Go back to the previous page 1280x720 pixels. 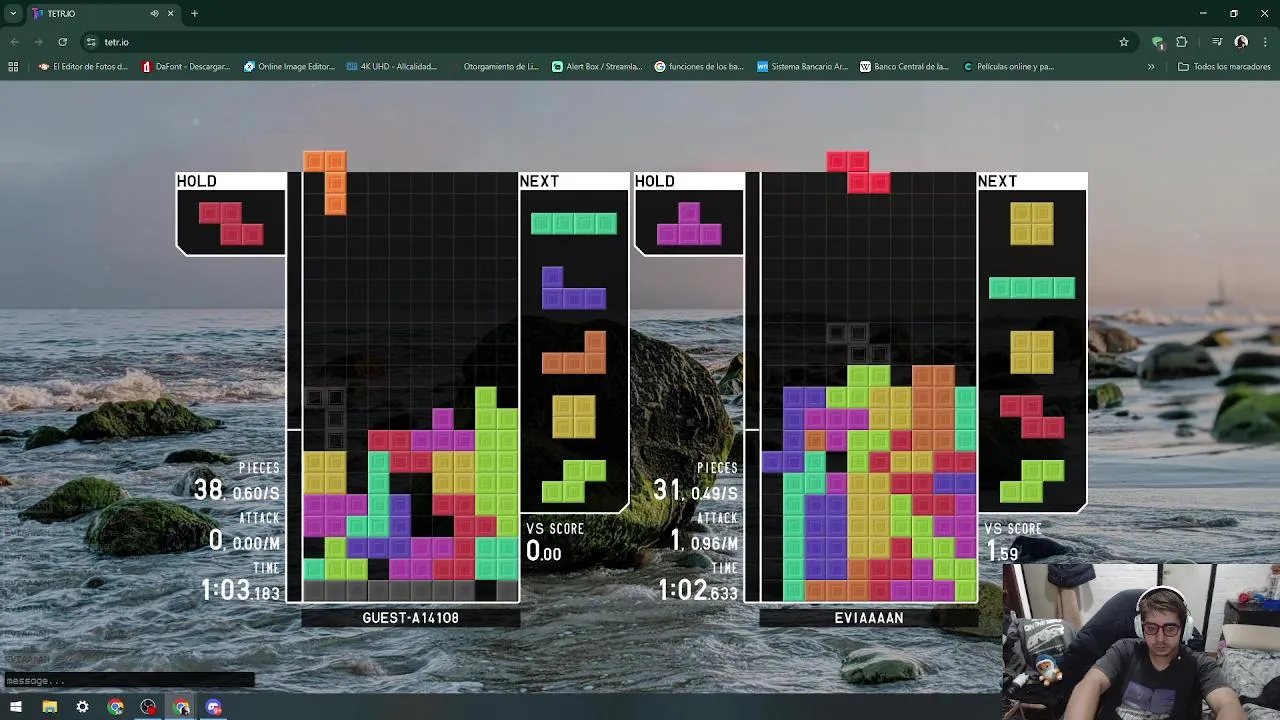click(x=15, y=42)
